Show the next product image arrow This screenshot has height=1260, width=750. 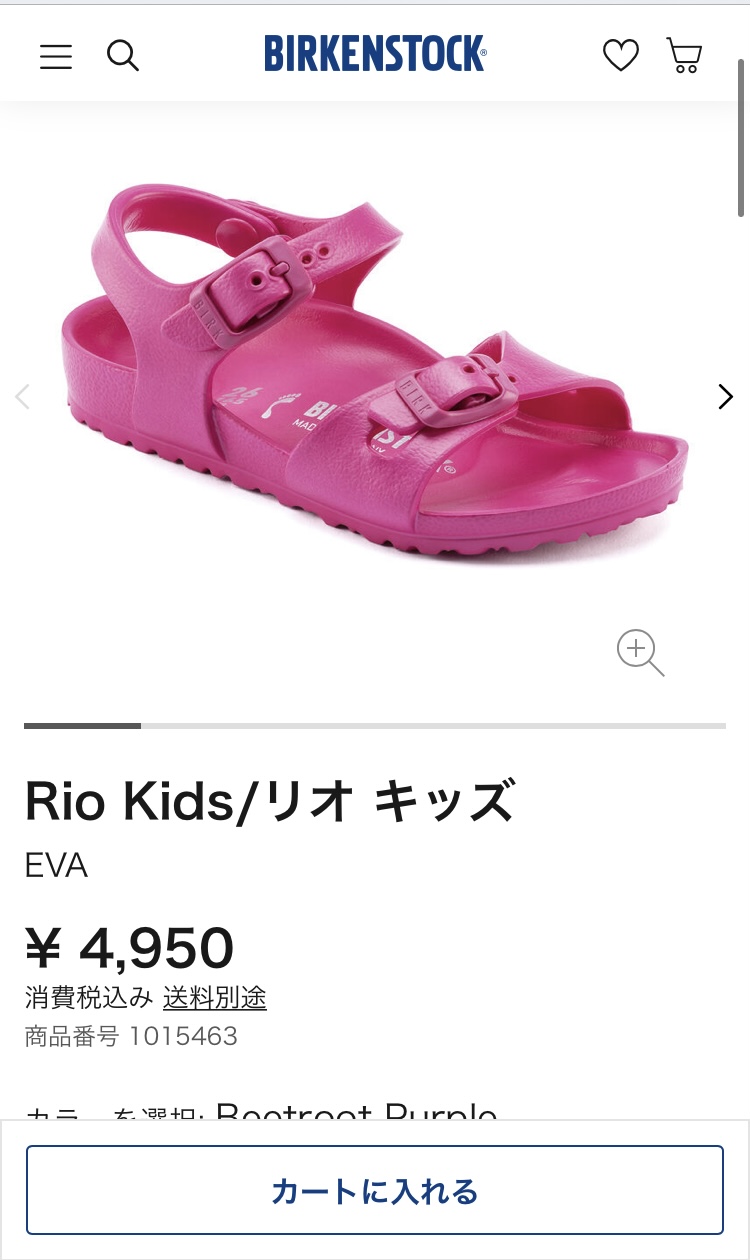pyautogui.click(x=726, y=397)
